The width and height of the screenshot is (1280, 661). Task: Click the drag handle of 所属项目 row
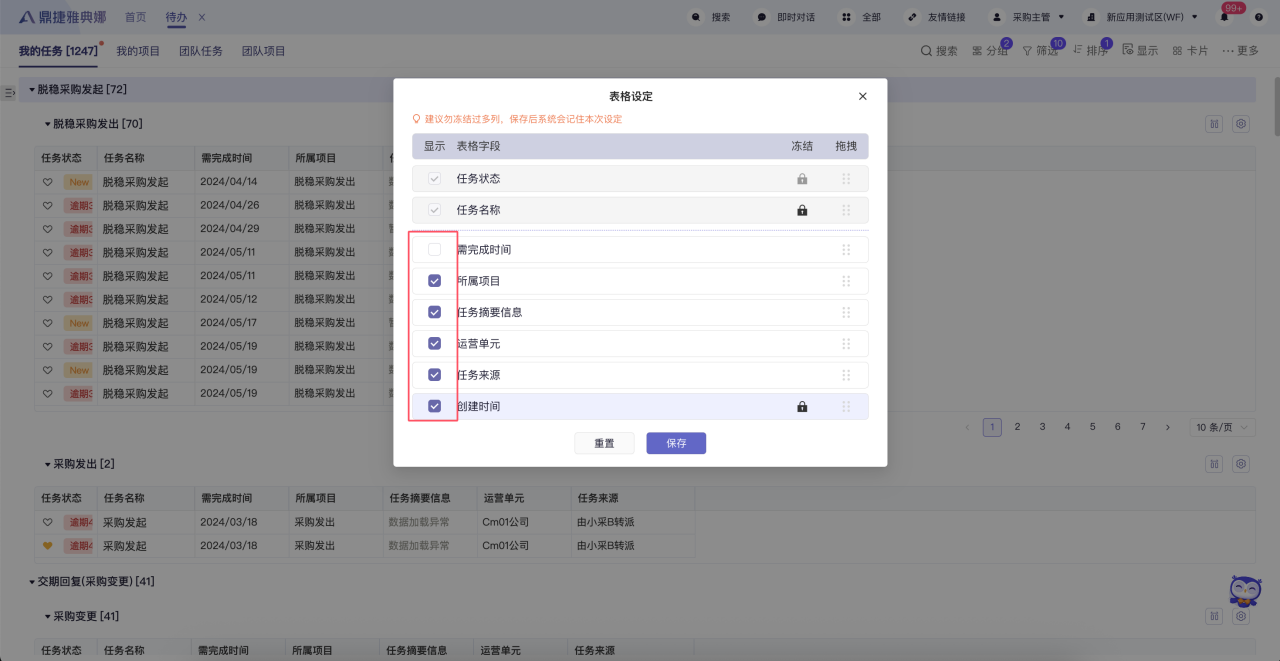(x=846, y=281)
